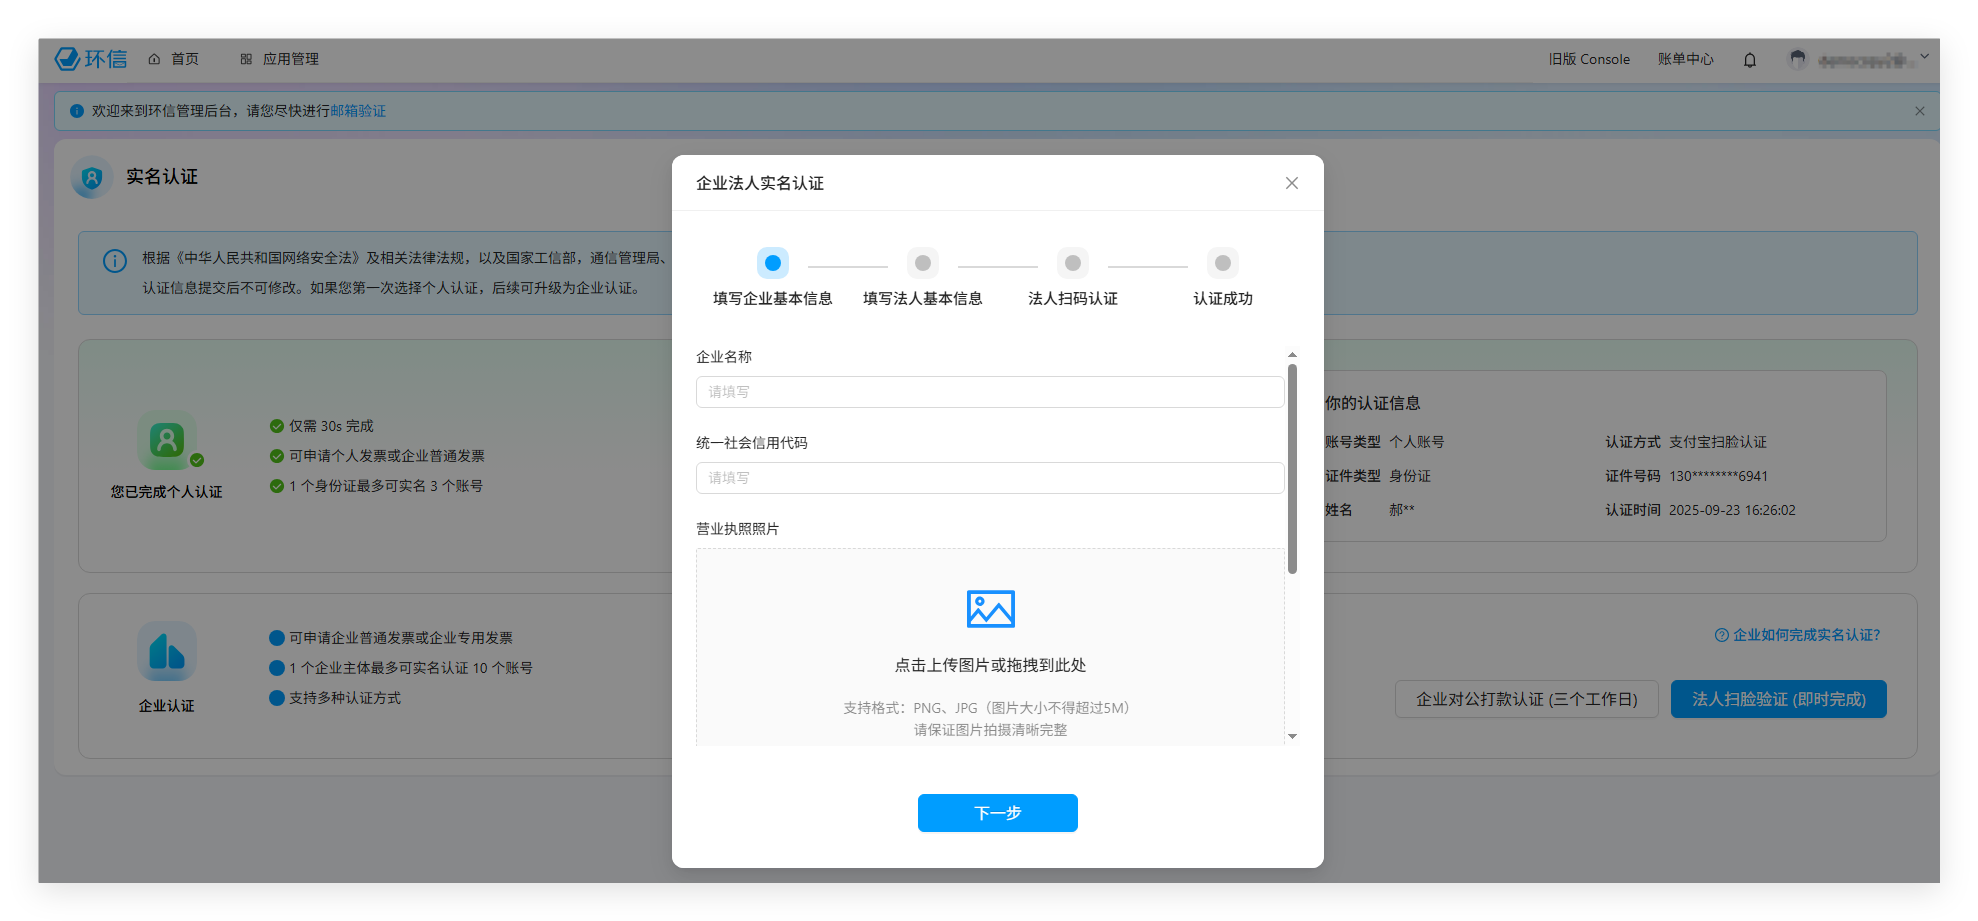Click the 环信 logo icon
The width and height of the screenshot is (1978, 921).
tap(68, 59)
